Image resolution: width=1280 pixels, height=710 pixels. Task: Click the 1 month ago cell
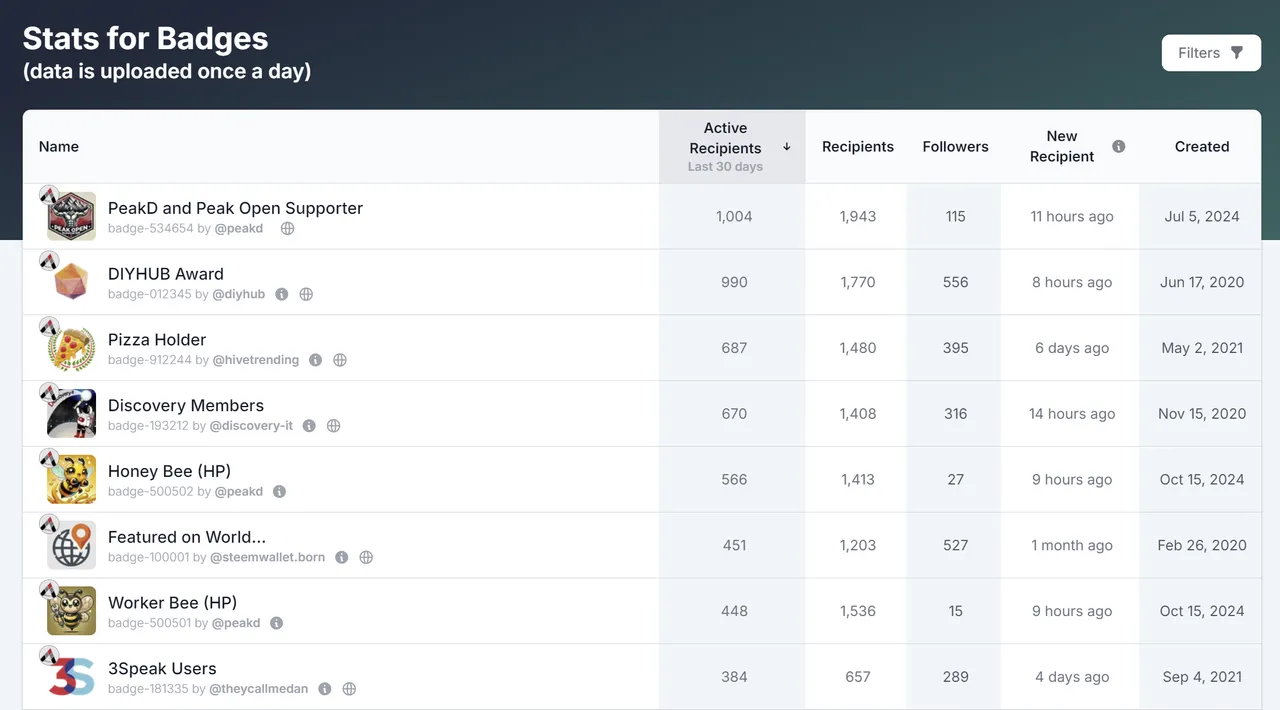(x=1072, y=546)
